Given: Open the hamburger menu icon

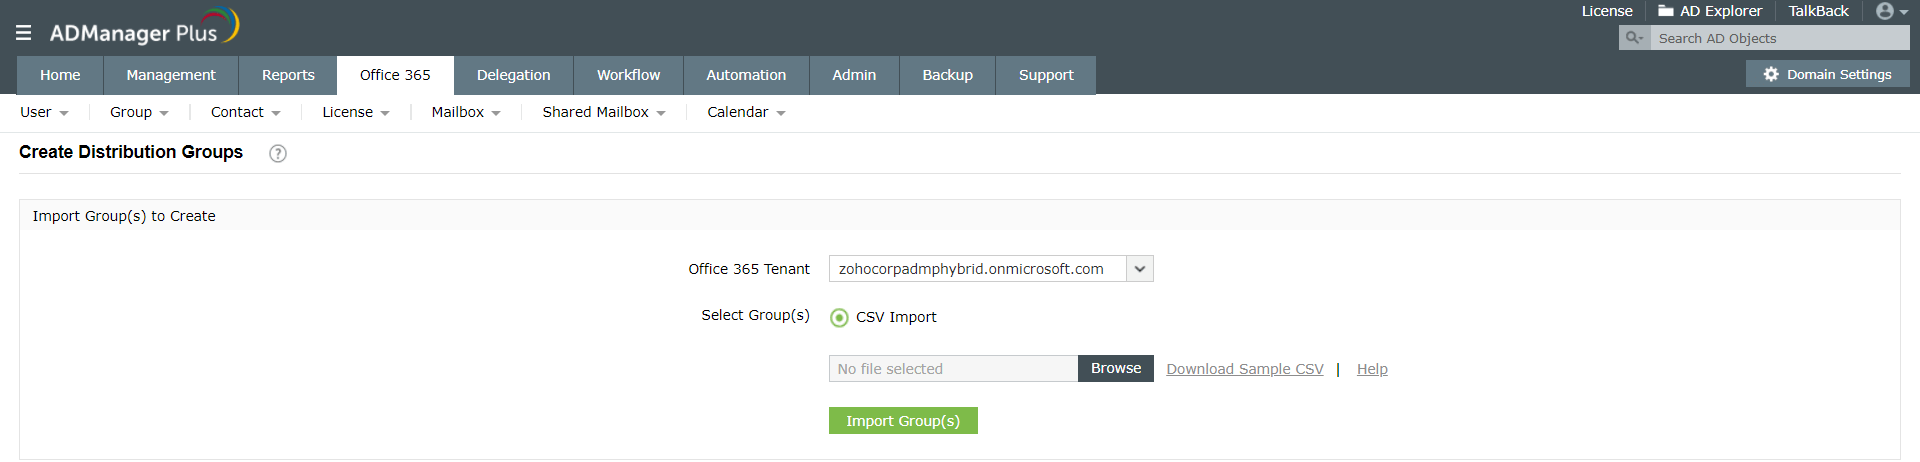Looking at the screenshot, I should pos(24,33).
